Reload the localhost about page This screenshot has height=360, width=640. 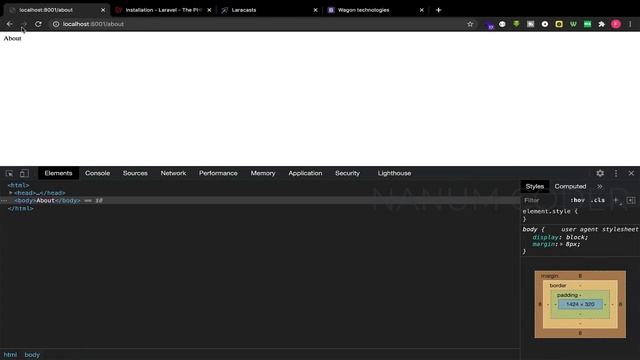(x=38, y=24)
